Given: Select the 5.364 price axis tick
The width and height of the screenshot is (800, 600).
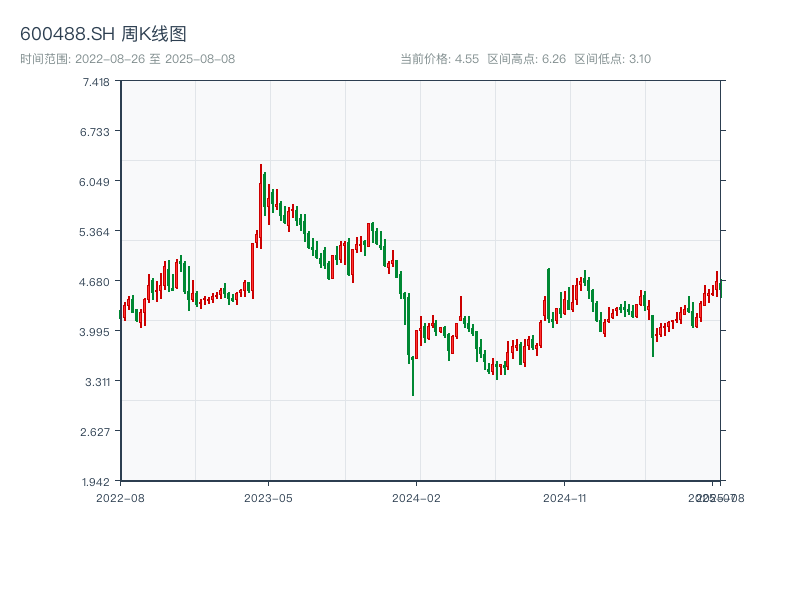Looking at the screenshot, I should click(x=95, y=231).
